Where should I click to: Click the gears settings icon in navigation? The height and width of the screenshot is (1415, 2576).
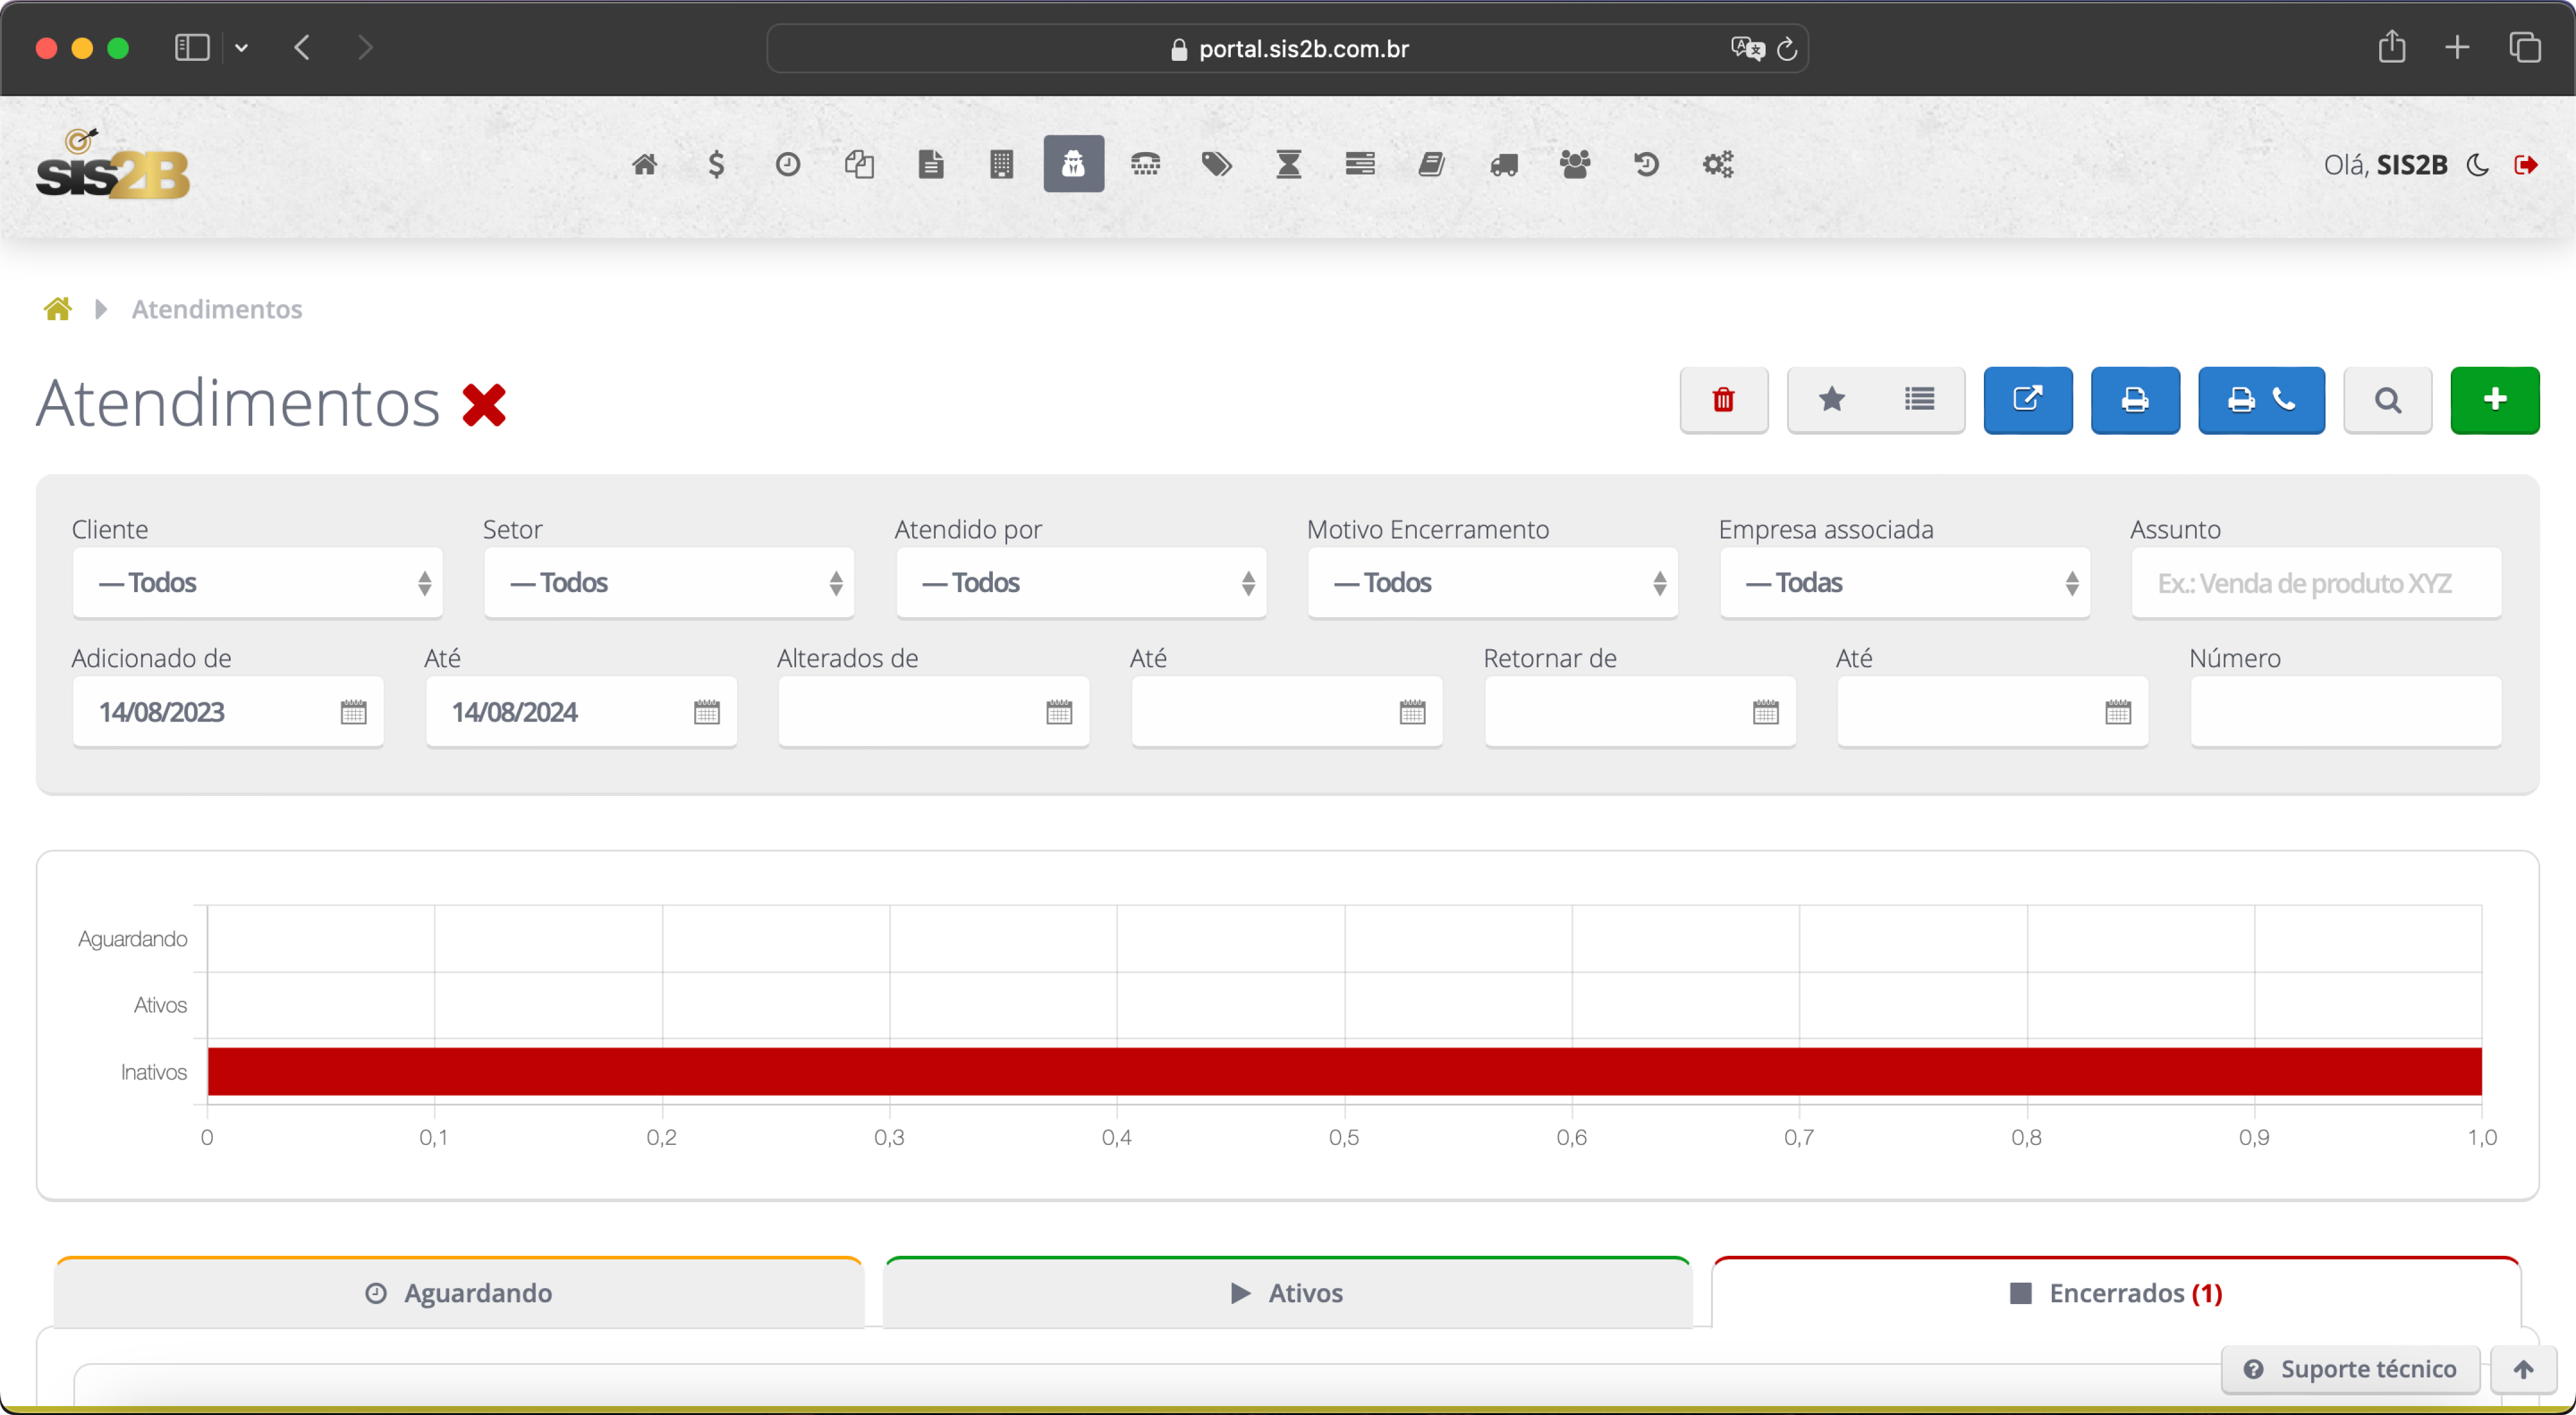click(x=1718, y=164)
